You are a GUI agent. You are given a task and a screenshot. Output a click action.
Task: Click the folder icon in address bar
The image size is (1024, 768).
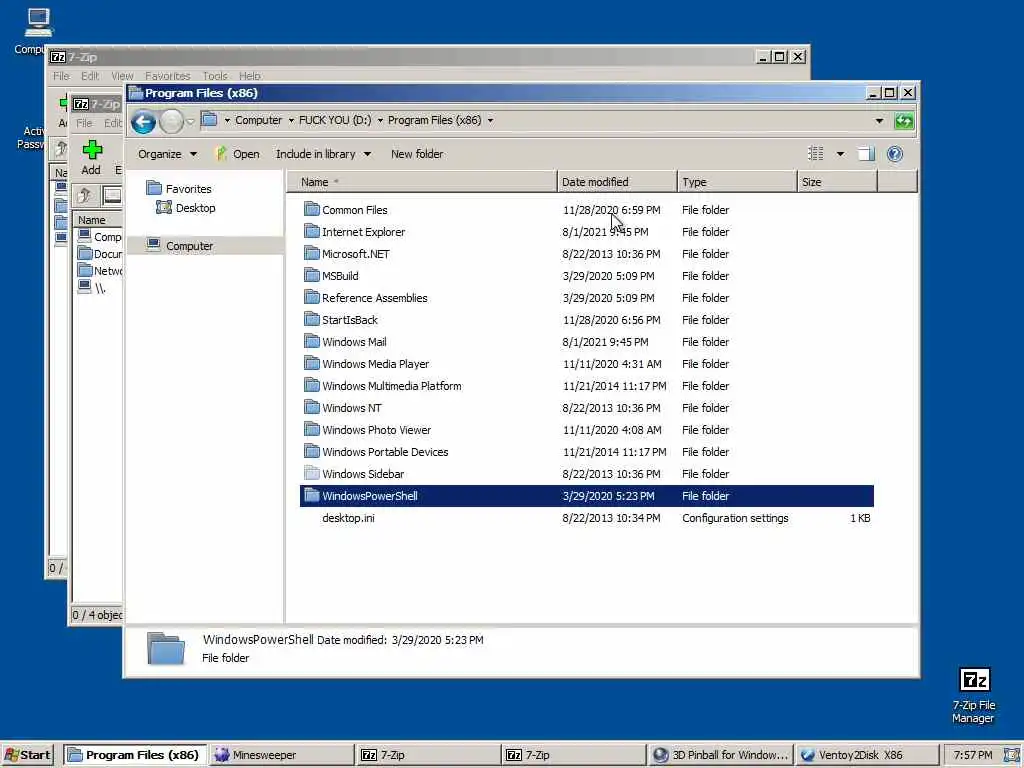[x=209, y=120]
